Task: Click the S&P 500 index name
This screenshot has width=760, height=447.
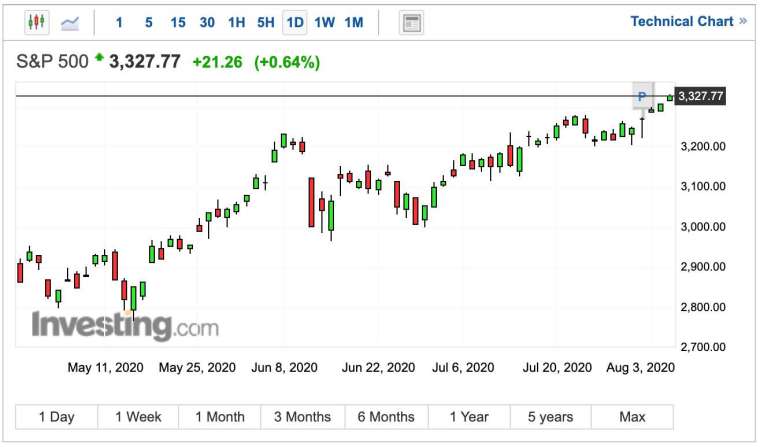Action: 52,62
